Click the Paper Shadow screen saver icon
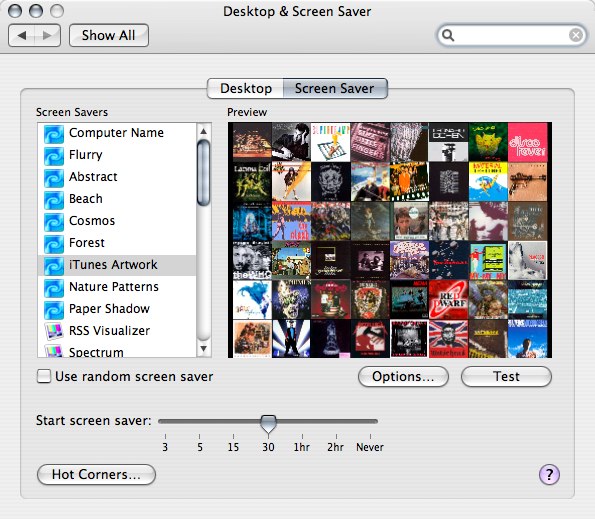The width and height of the screenshot is (595, 519). [54, 309]
